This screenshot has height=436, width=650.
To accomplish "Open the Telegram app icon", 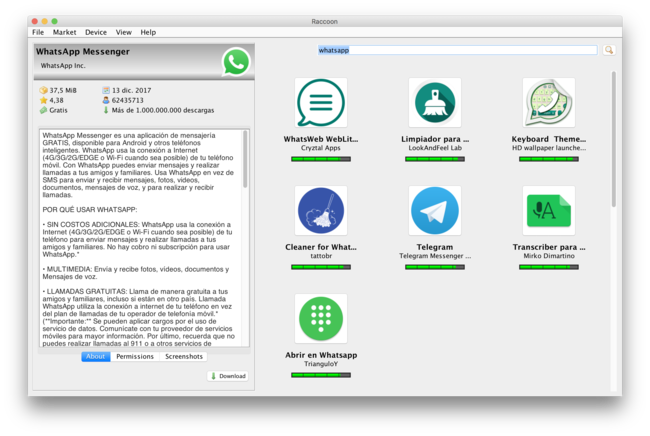I will pos(435,211).
